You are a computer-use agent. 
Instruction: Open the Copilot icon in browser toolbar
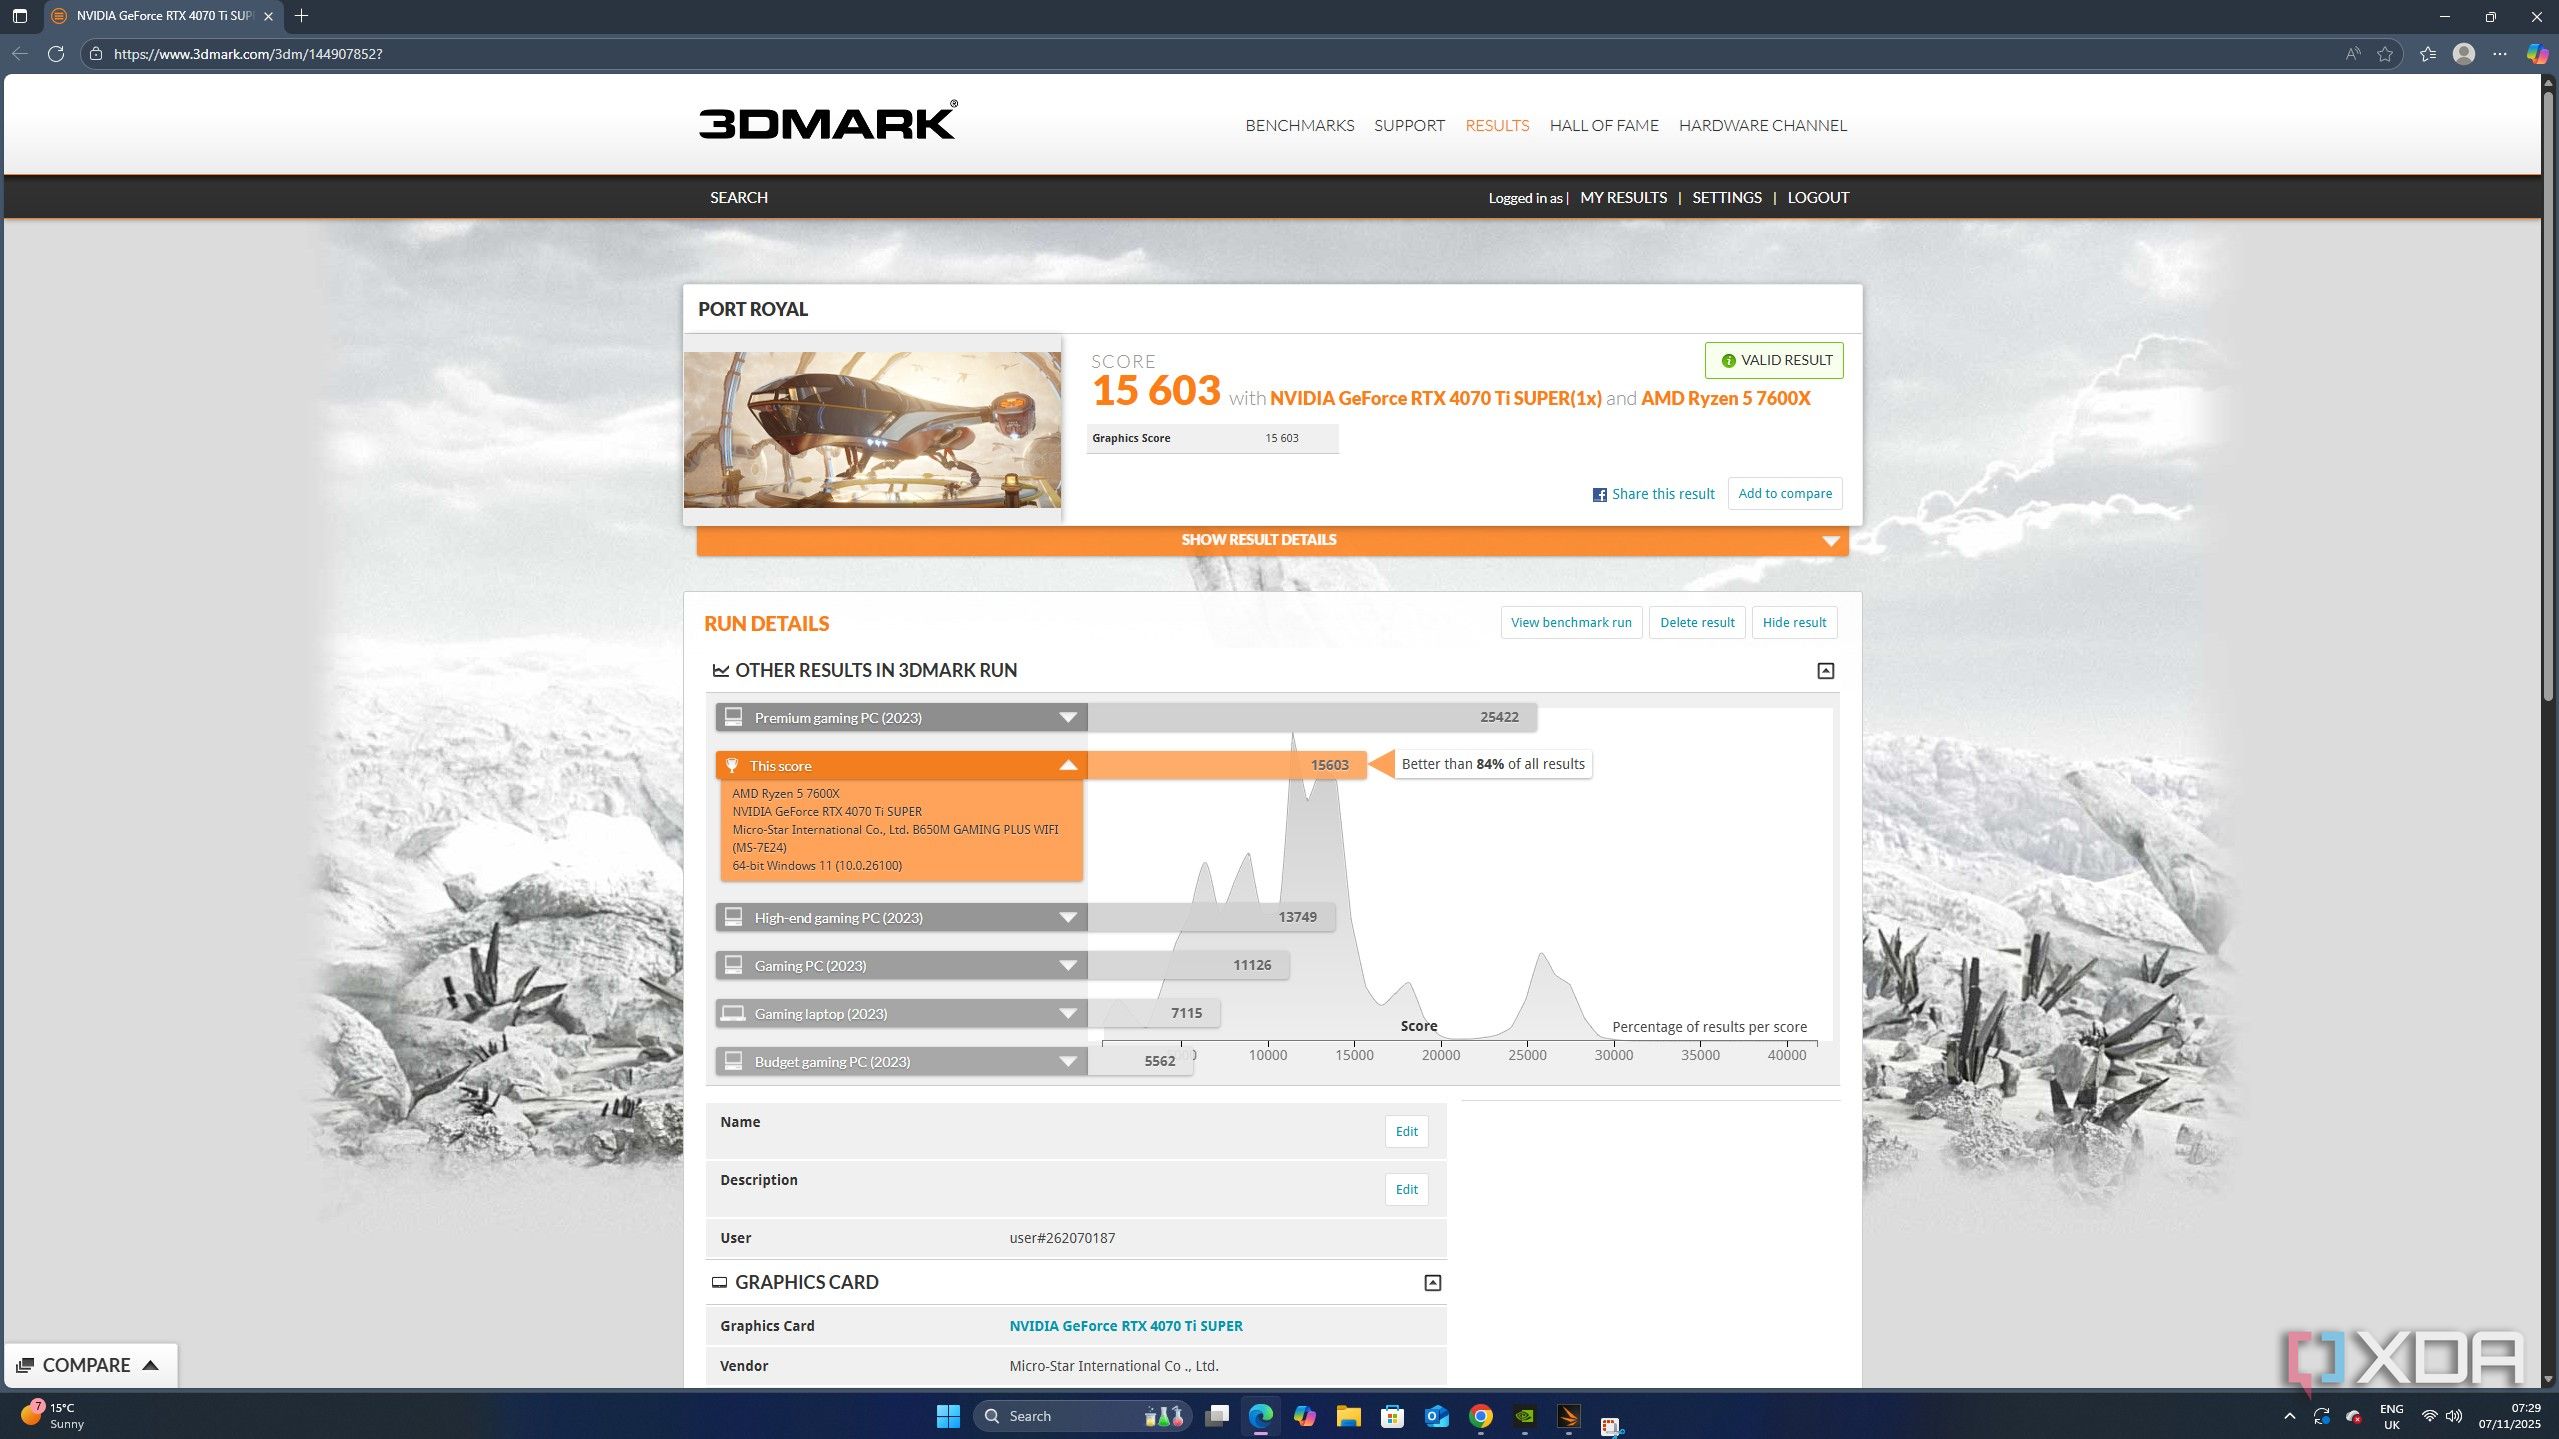point(2537,54)
